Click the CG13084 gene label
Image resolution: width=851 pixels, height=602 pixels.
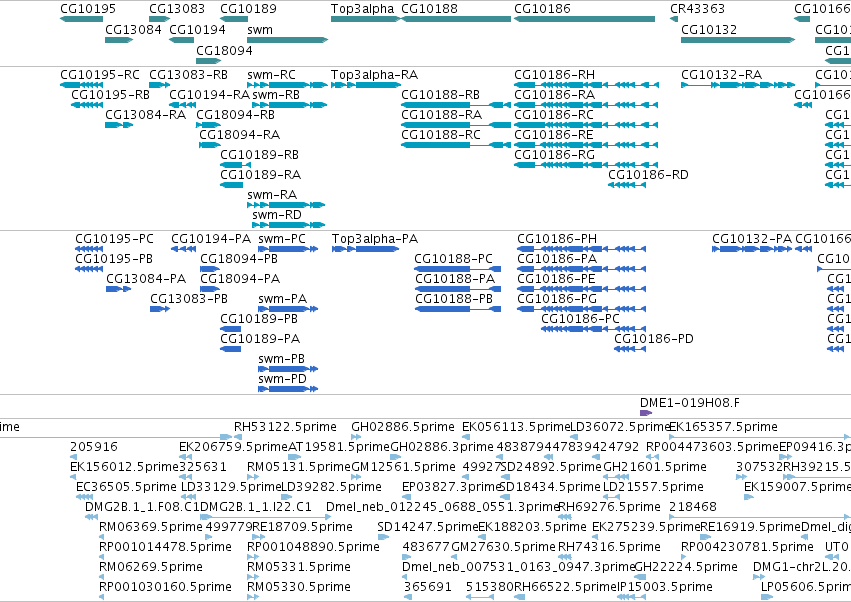pos(133,29)
